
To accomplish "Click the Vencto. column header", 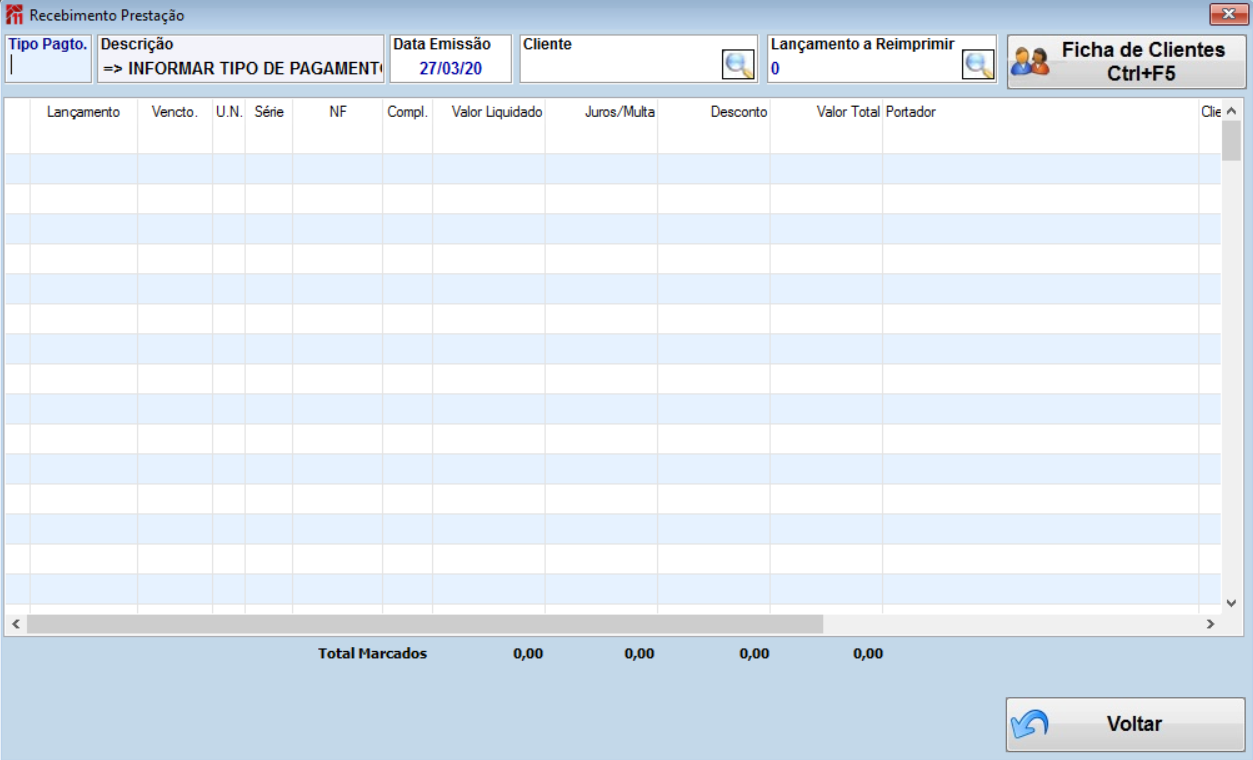I will (175, 112).
